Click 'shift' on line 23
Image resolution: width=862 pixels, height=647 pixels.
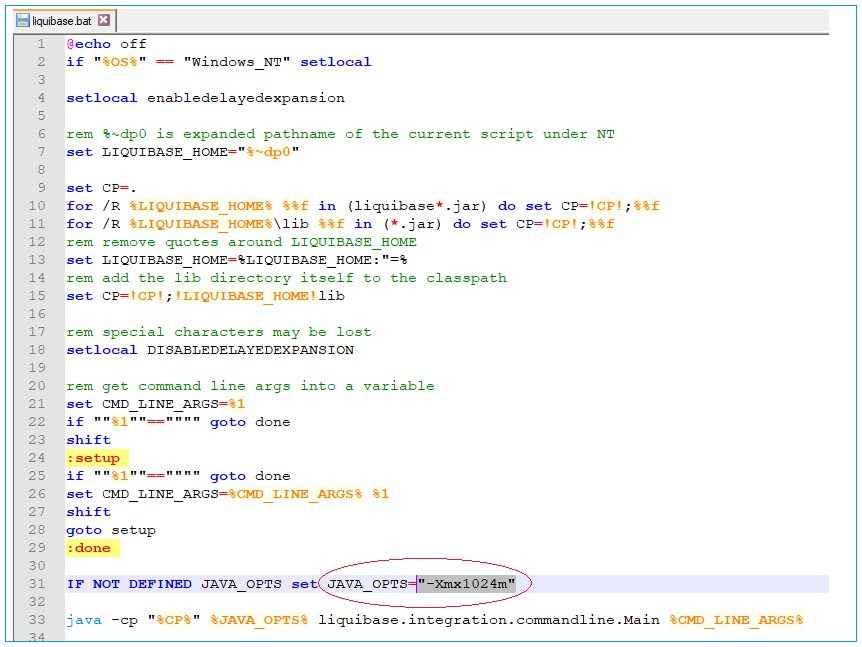tap(89, 440)
